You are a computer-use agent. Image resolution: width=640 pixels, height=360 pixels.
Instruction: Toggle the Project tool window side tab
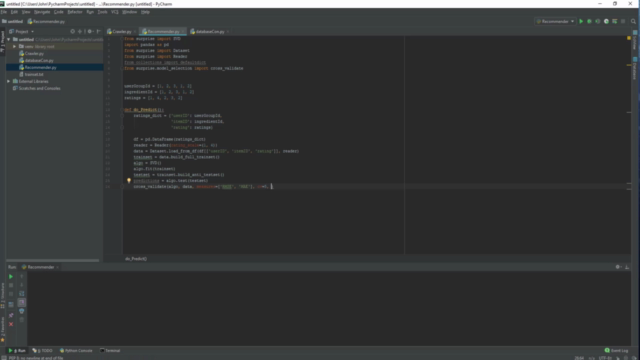[2, 42]
